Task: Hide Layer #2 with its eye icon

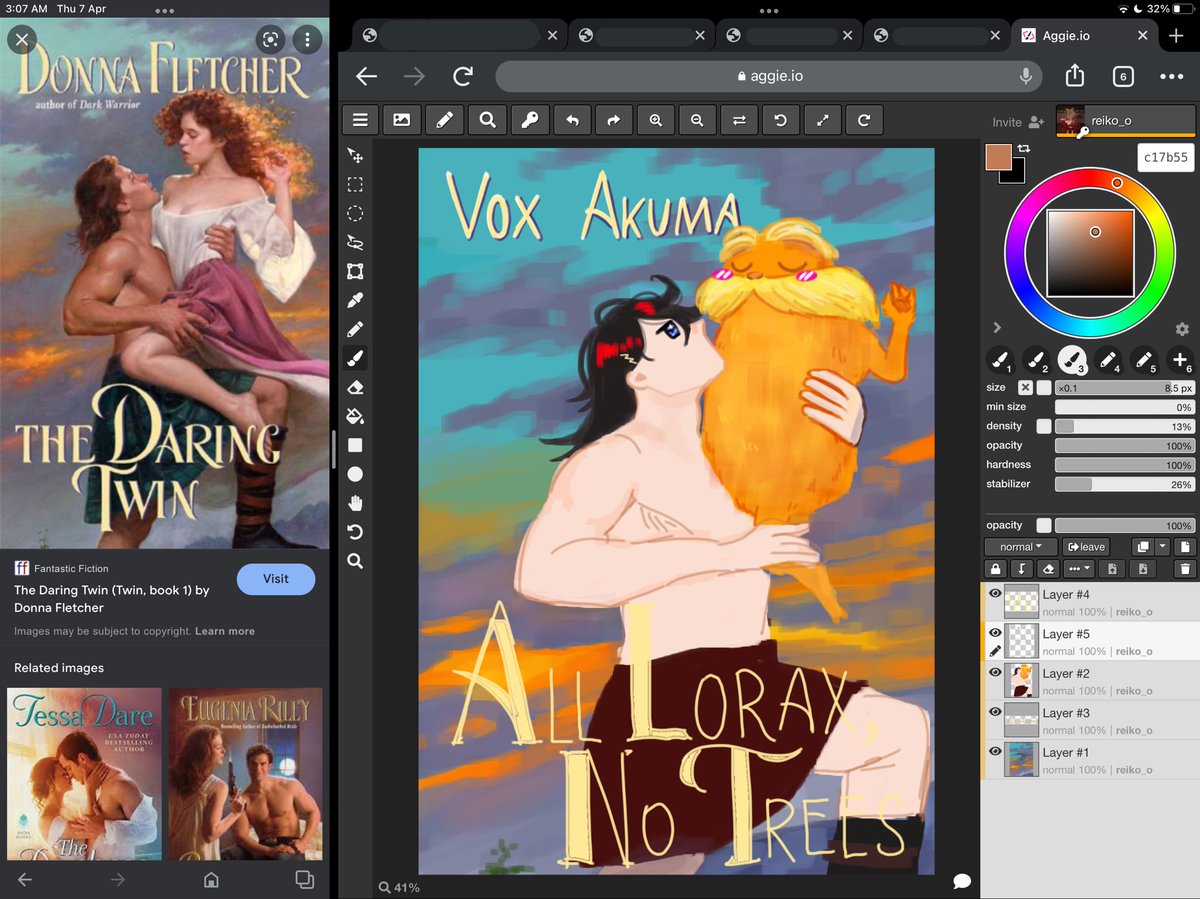Action: 995,672
